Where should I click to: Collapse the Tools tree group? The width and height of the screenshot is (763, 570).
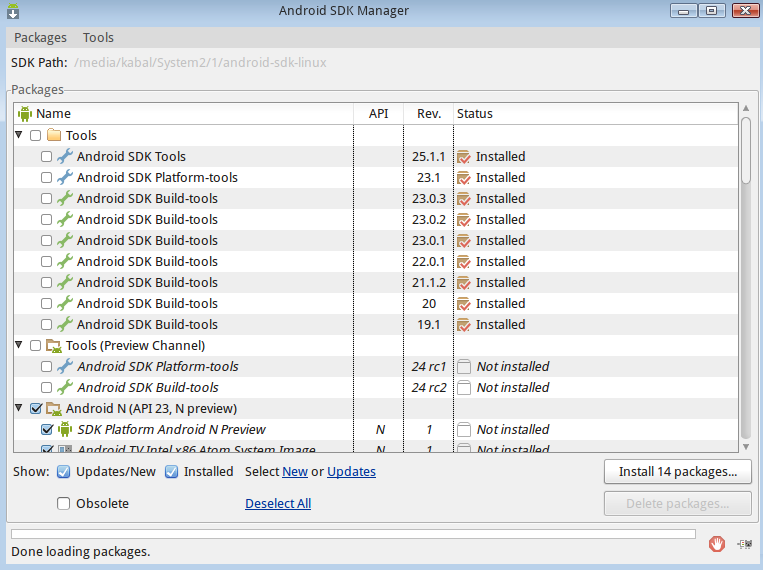point(19,135)
